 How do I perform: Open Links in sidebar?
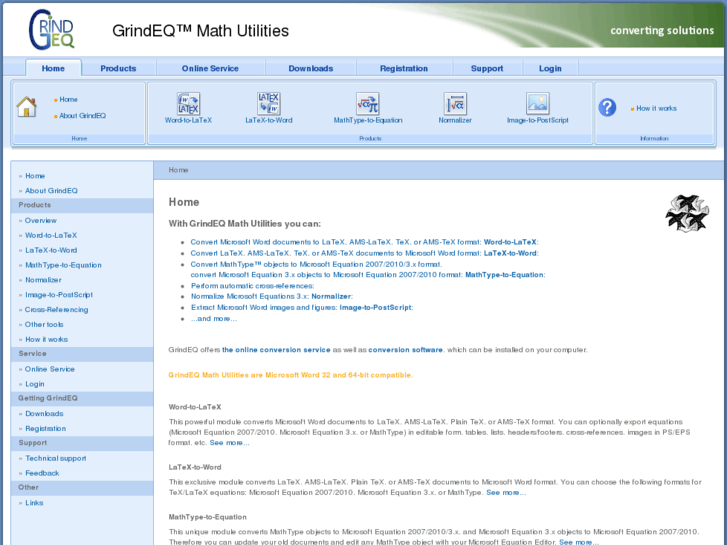(x=34, y=502)
